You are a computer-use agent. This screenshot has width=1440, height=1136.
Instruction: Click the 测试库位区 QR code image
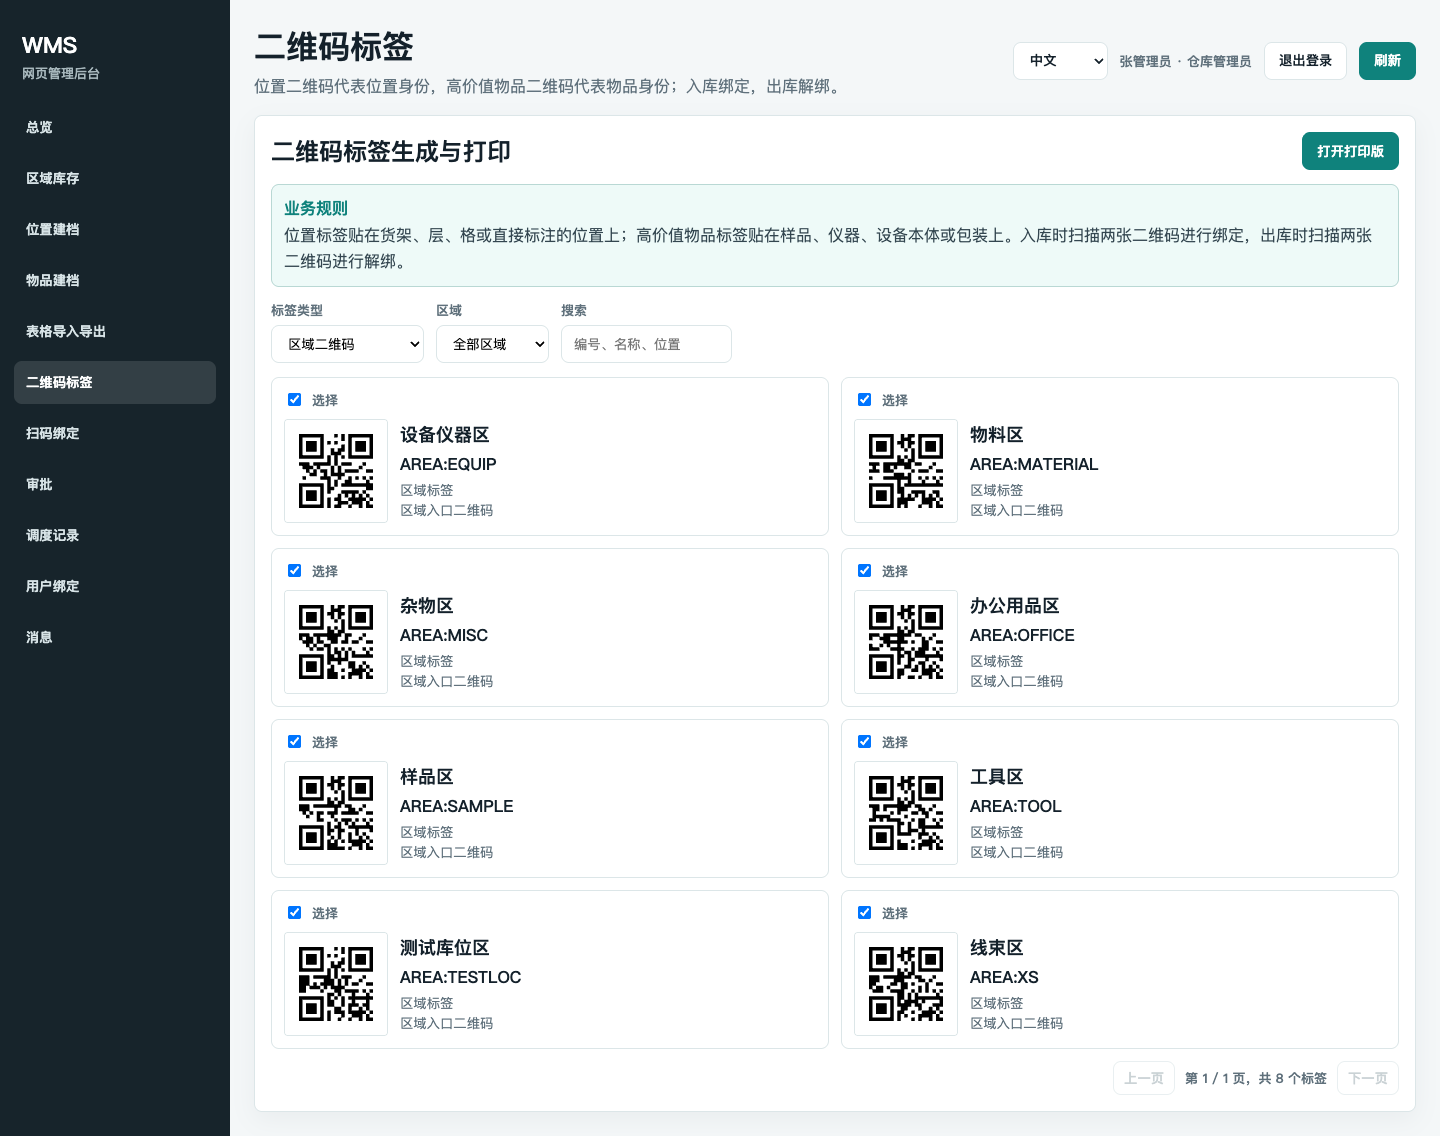pyautogui.click(x=336, y=984)
